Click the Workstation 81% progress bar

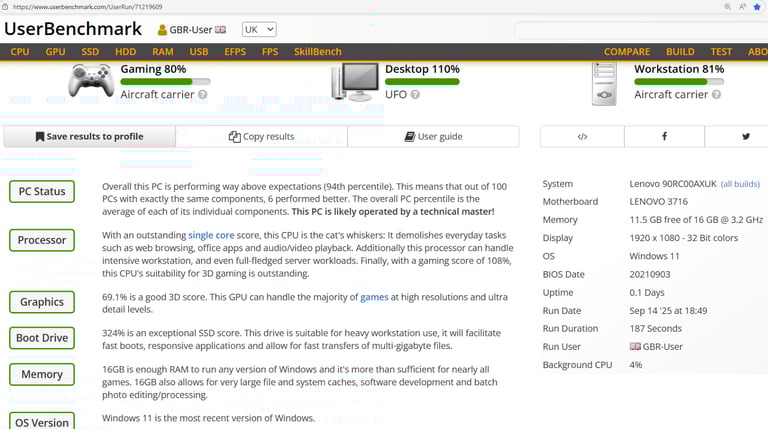679,82
